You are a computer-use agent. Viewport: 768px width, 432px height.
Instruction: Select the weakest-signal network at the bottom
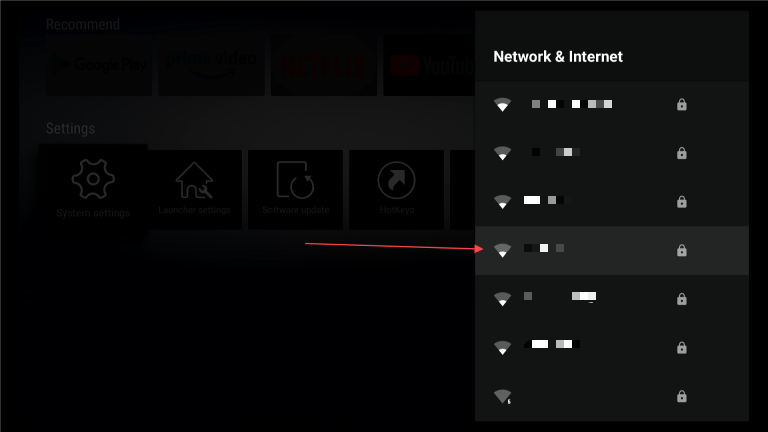pos(612,396)
